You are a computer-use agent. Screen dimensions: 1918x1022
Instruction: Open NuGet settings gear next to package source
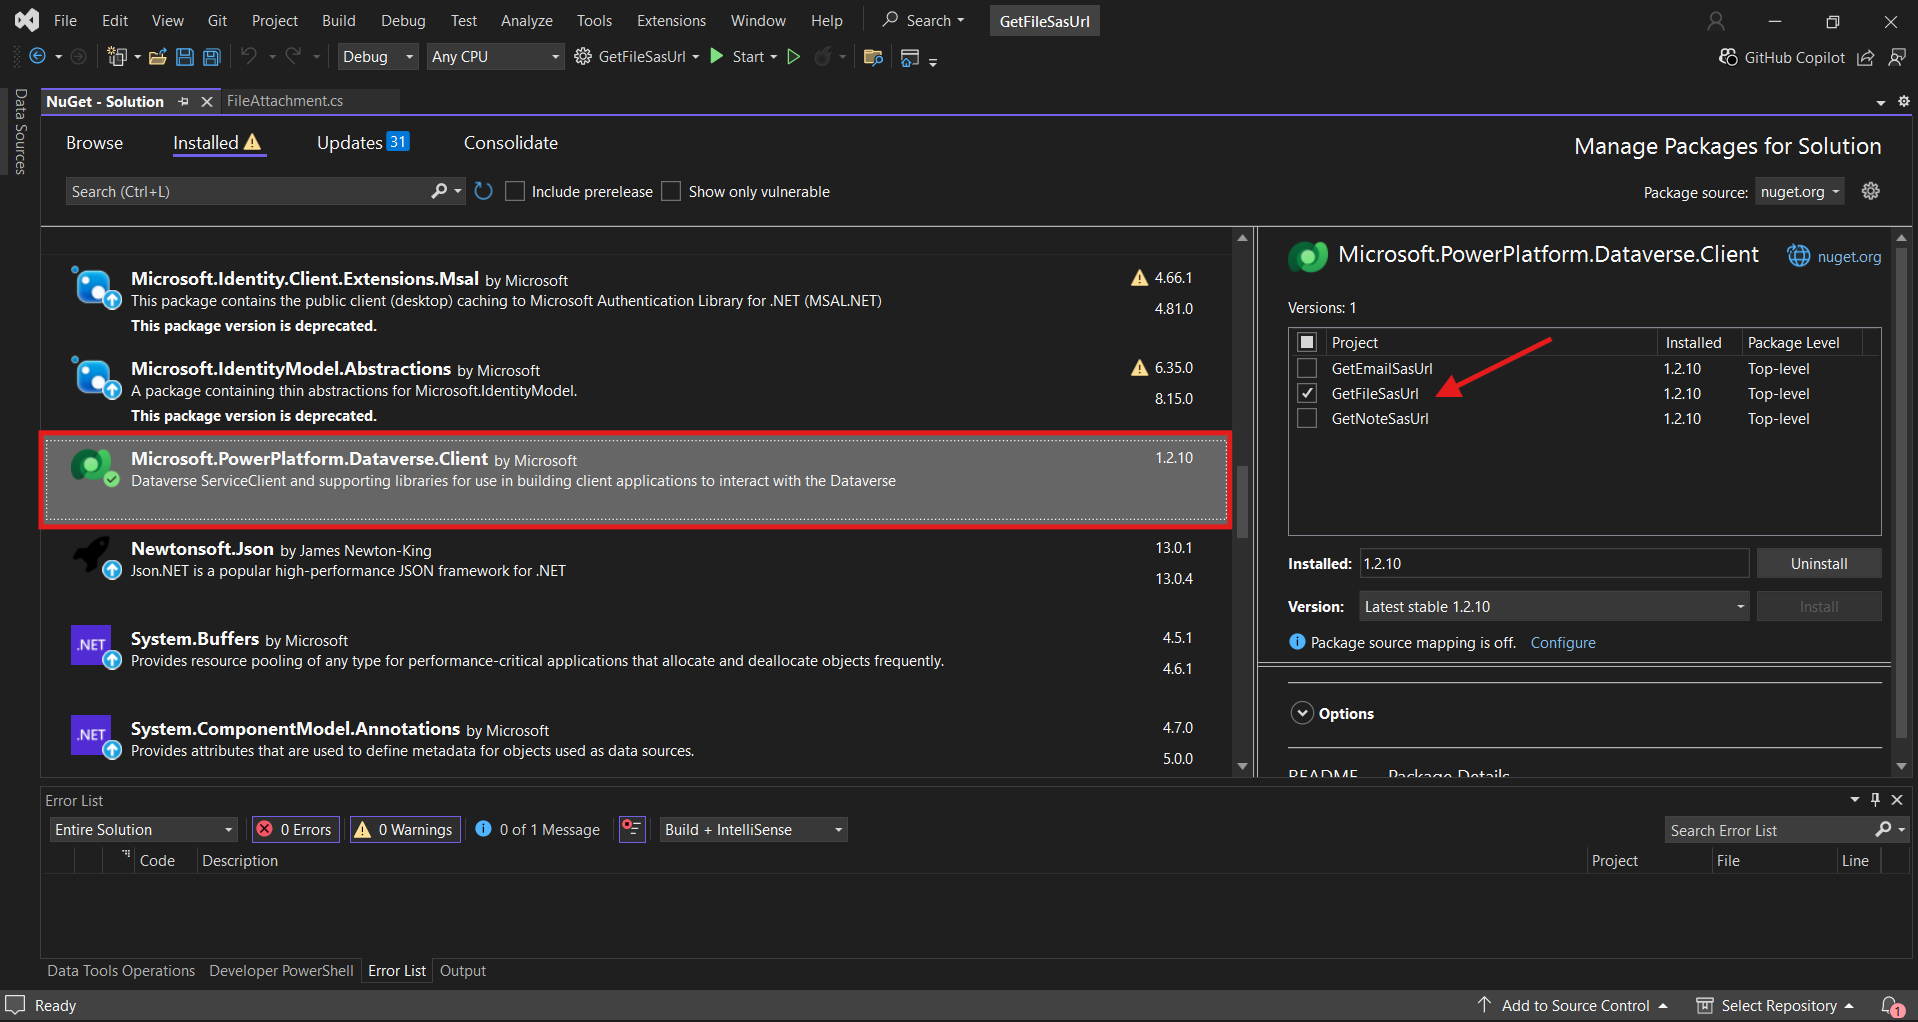[1871, 191]
